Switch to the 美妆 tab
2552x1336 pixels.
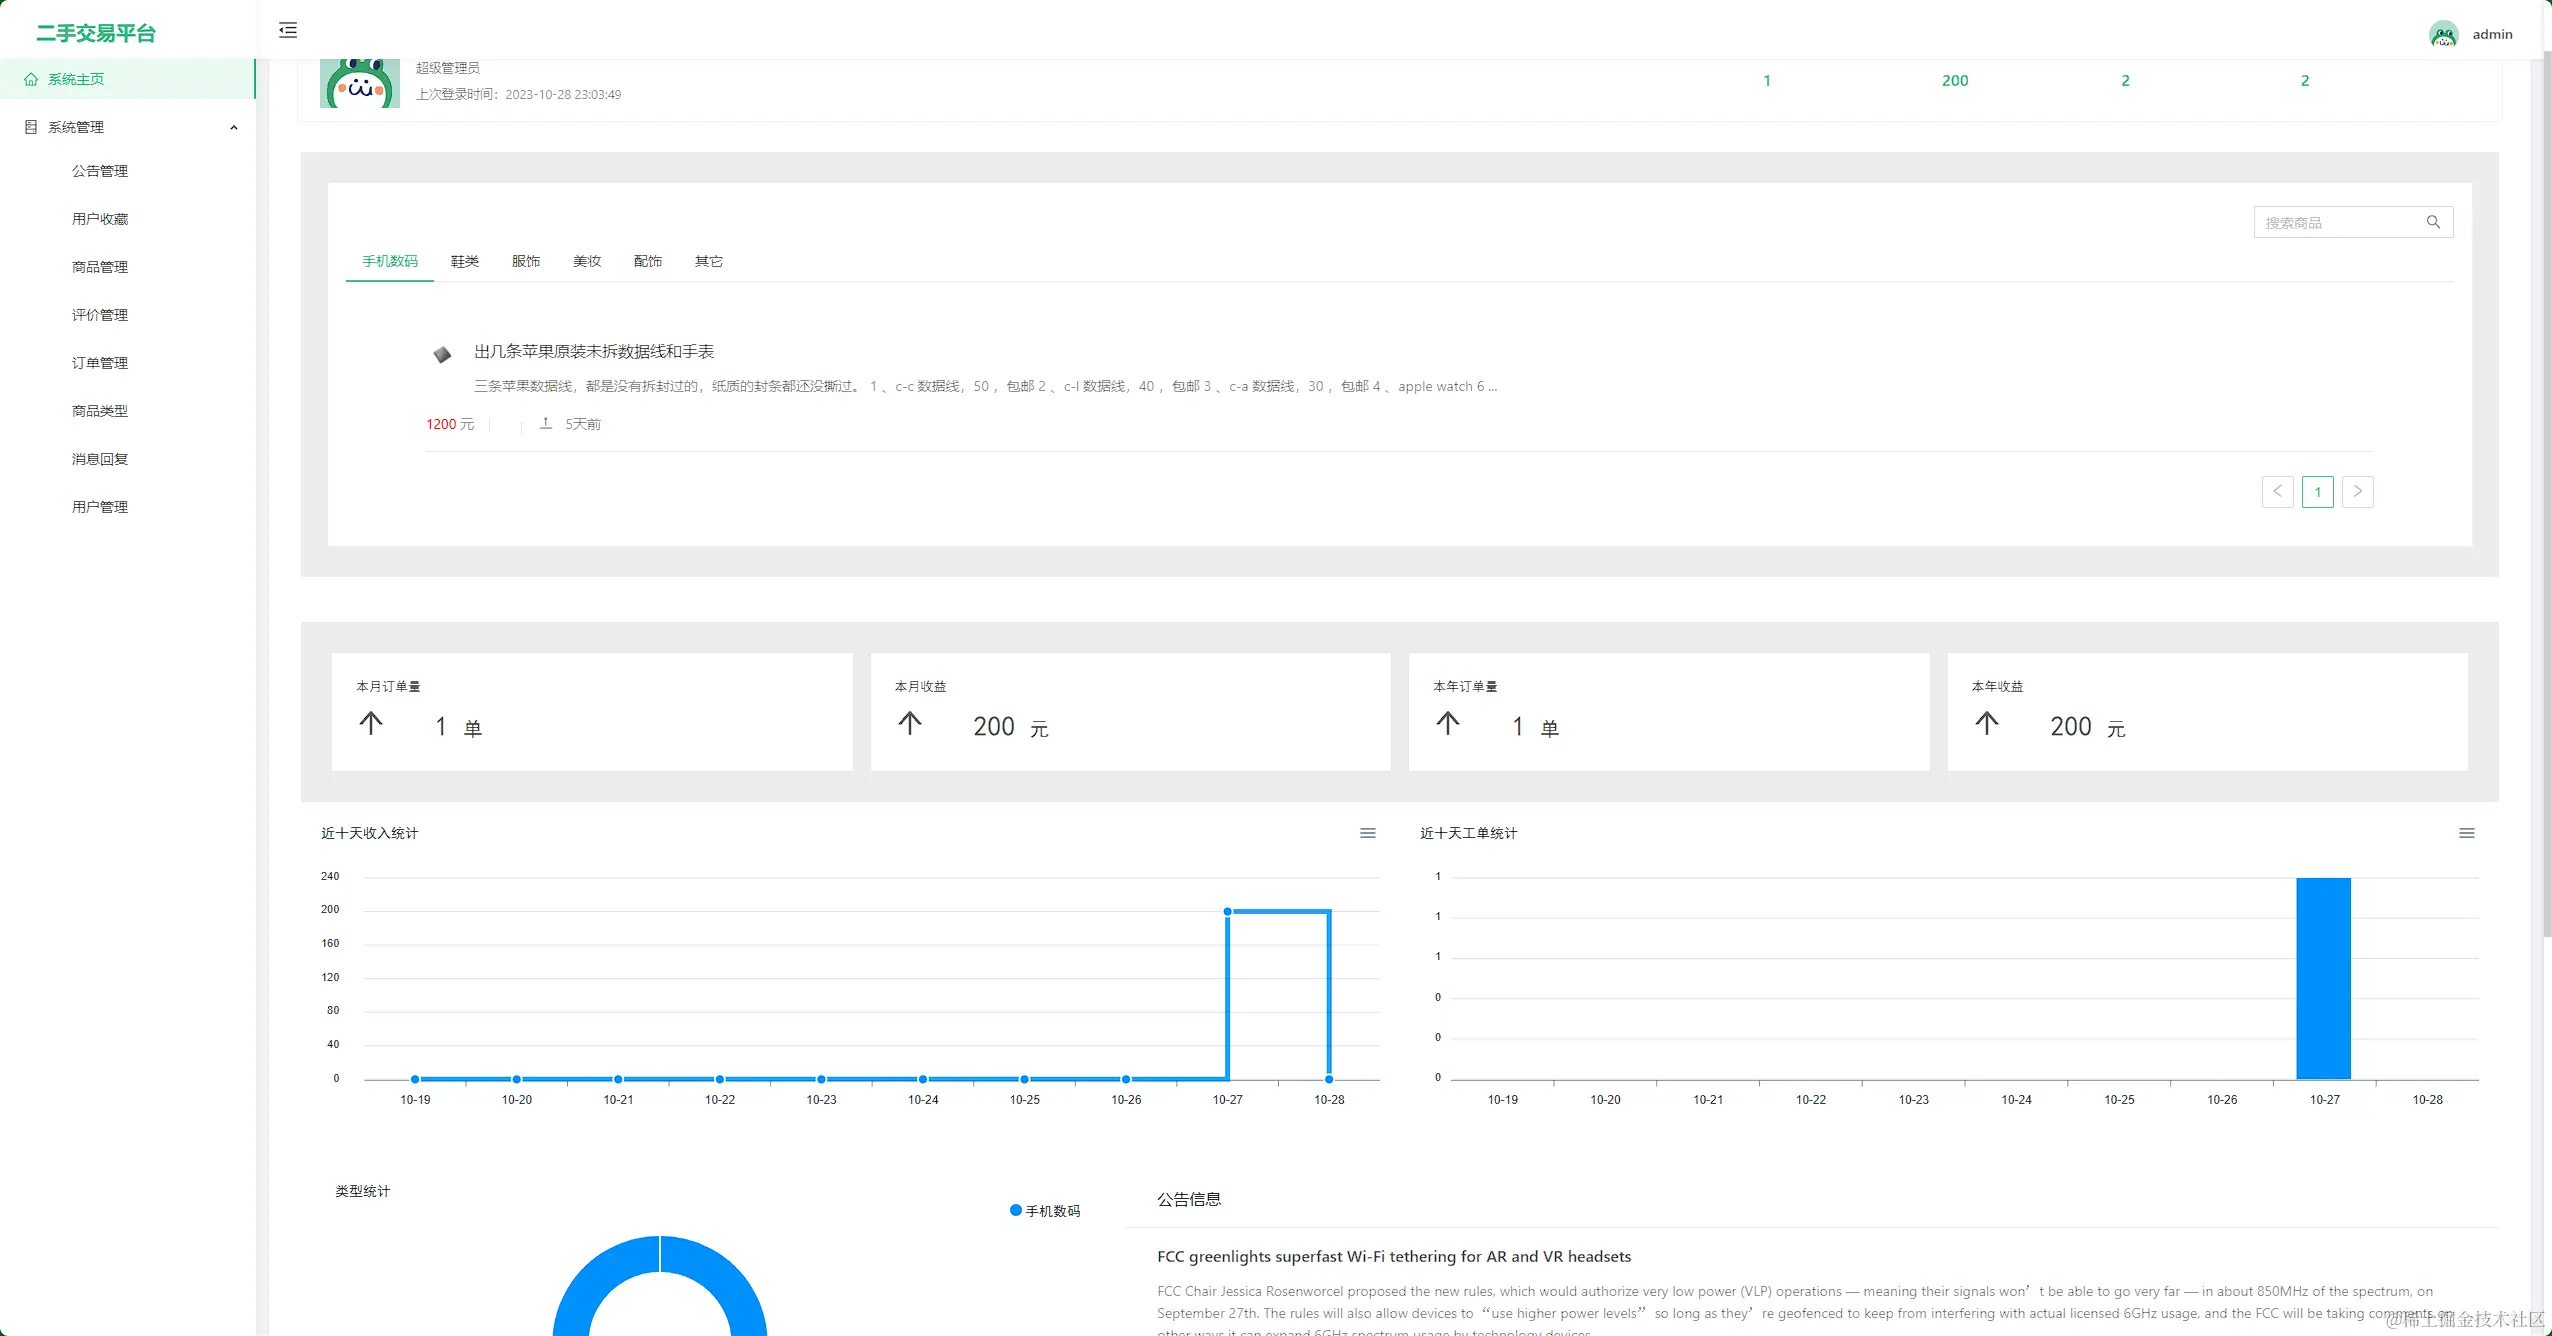click(587, 261)
